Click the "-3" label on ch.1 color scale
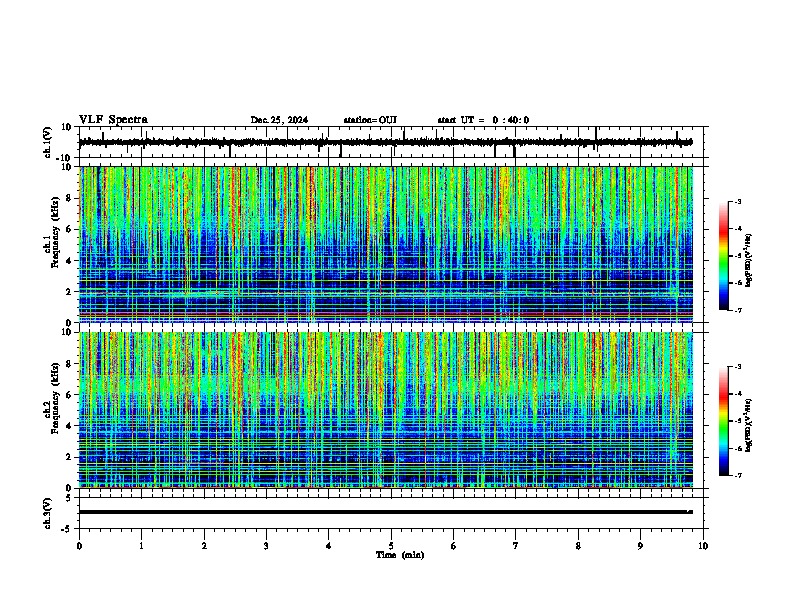Image resolution: width=792 pixels, height=612 pixels. point(737,201)
